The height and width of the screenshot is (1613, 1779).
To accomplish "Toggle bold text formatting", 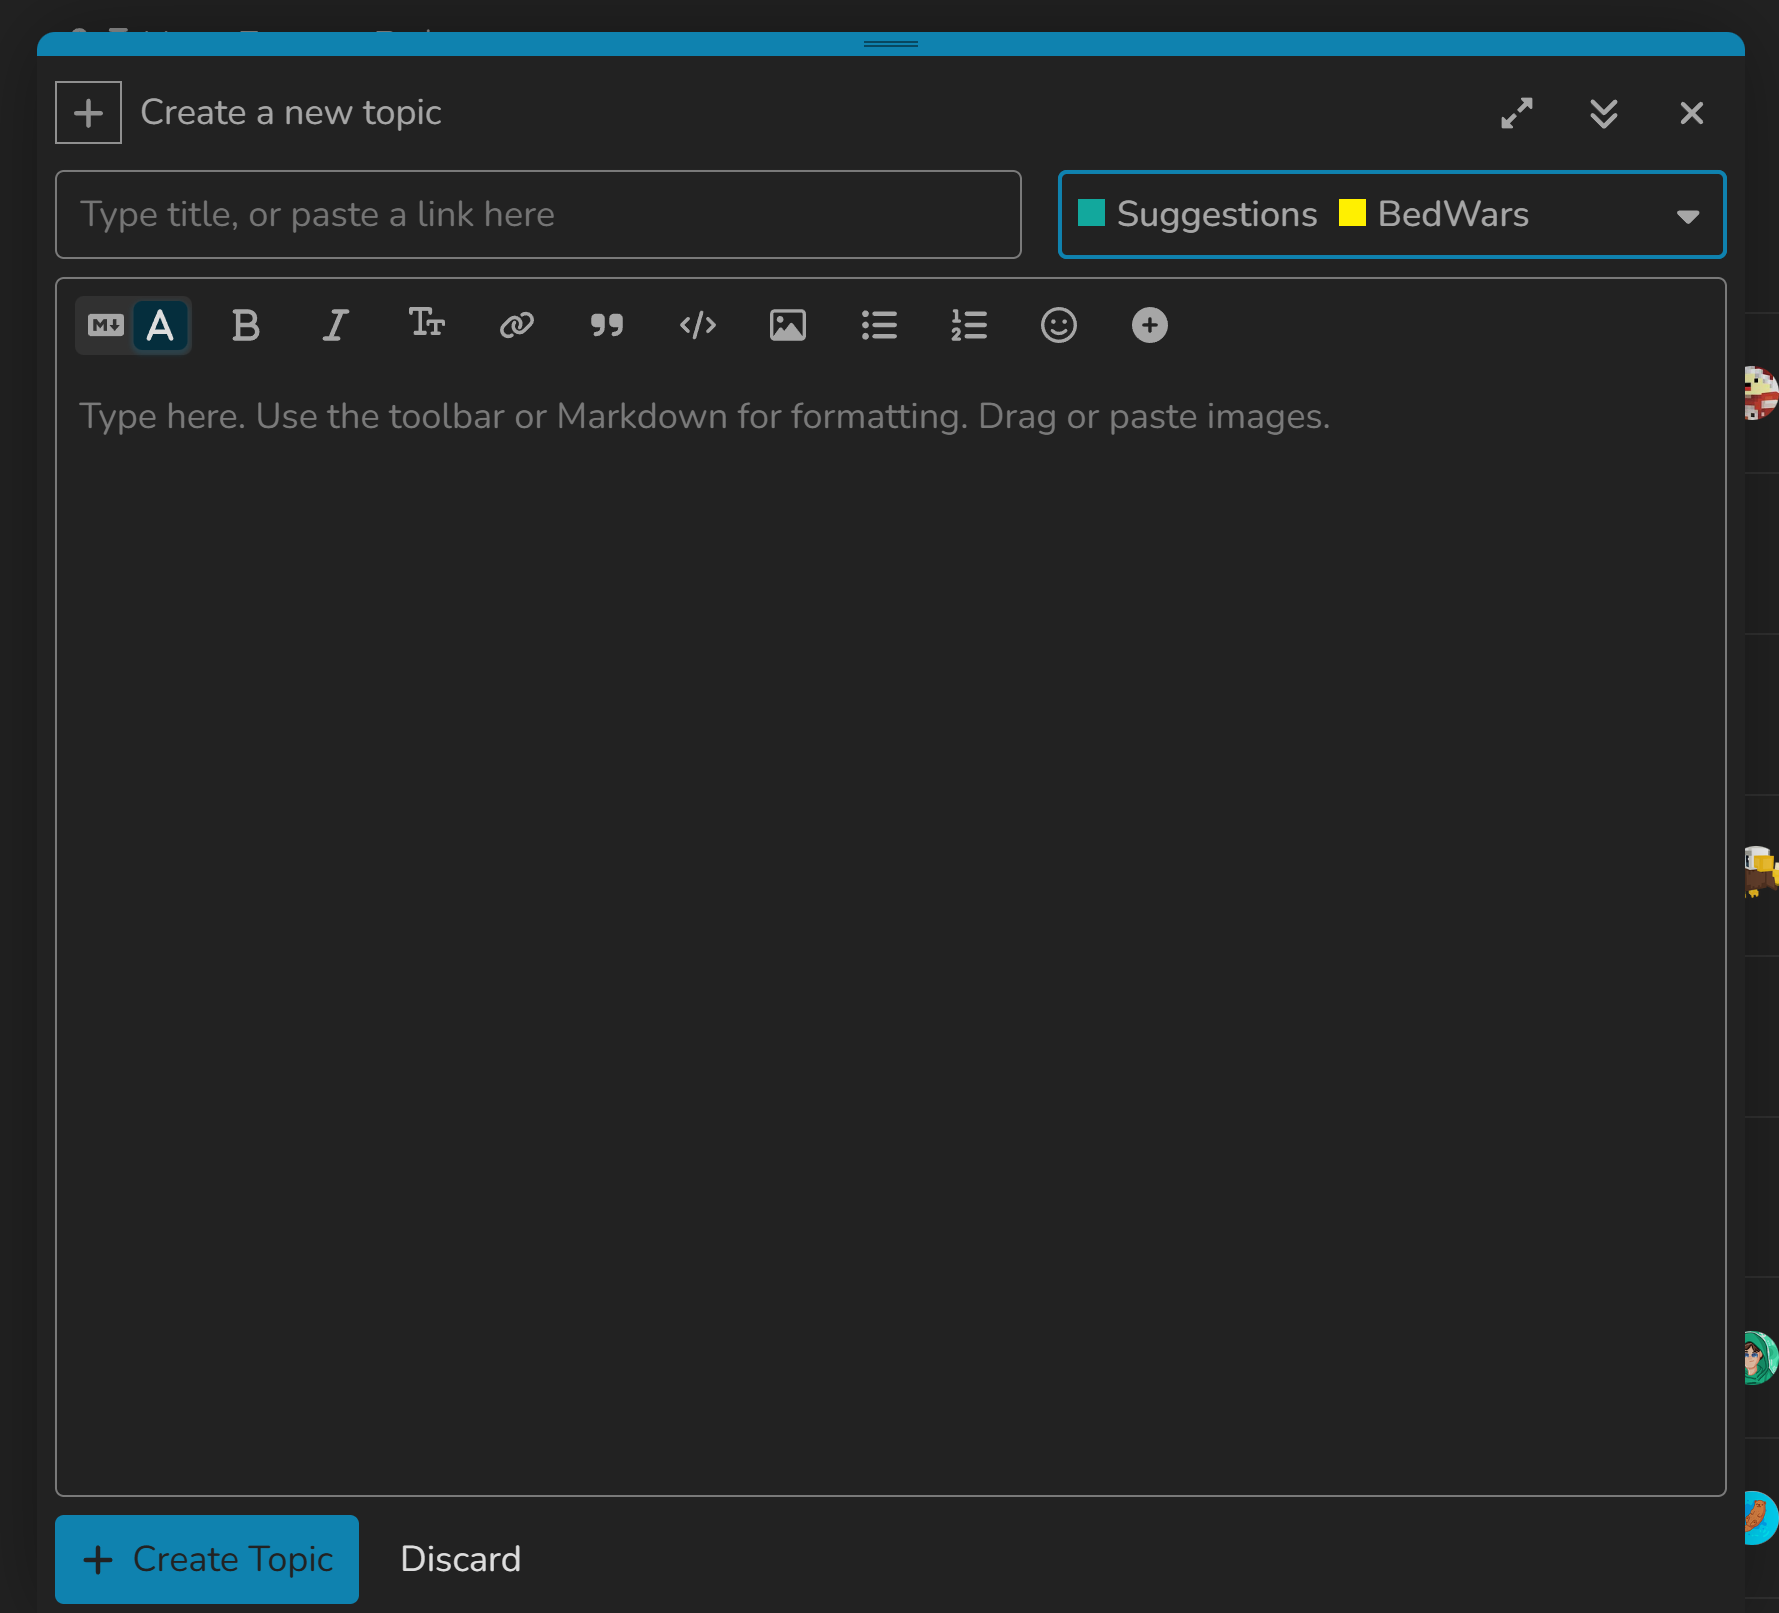I will [245, 326].
